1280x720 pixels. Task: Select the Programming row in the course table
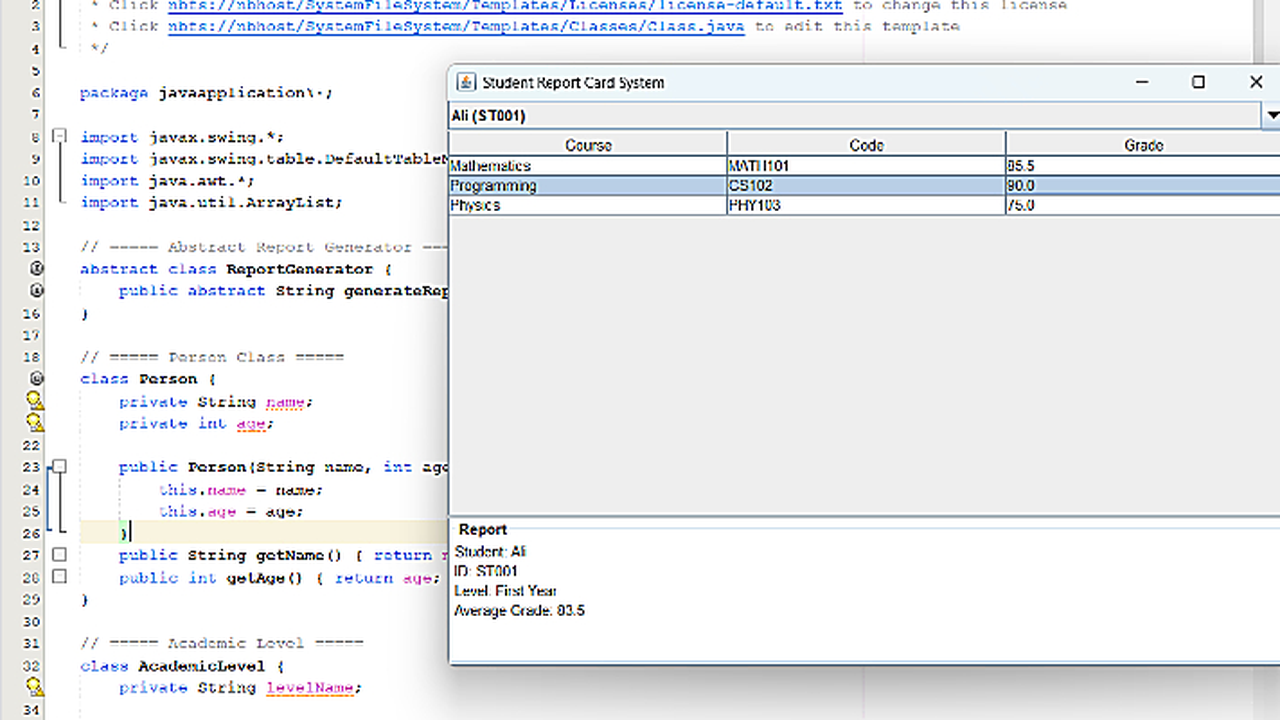point(588,186)
